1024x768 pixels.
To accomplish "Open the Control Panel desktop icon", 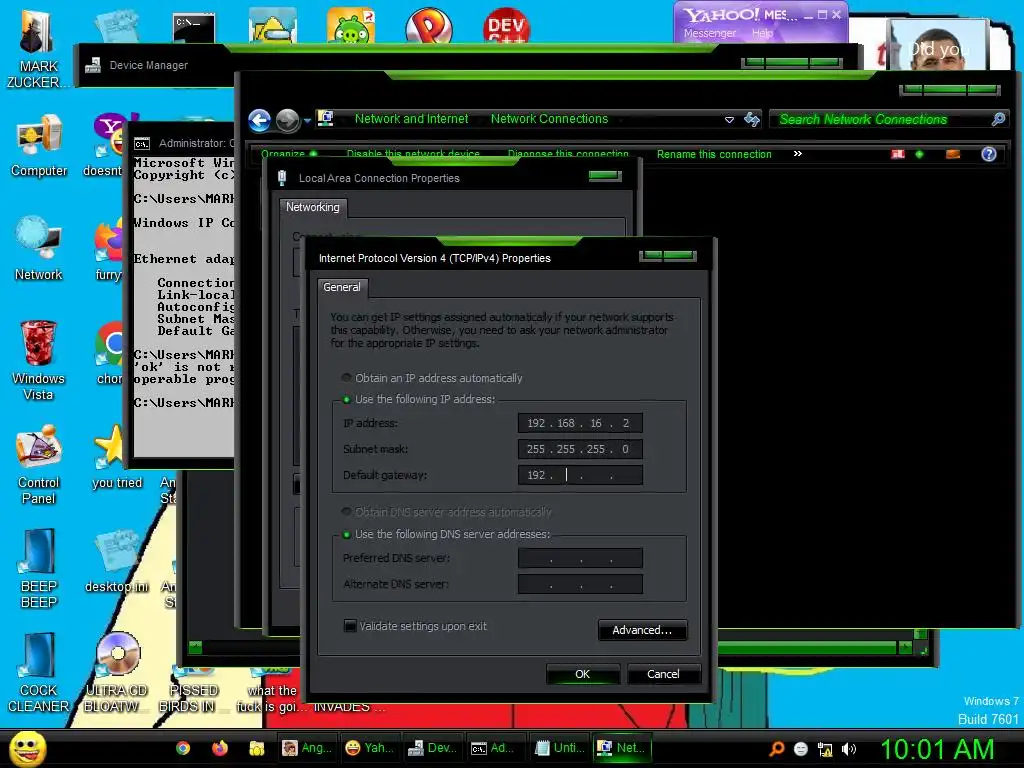I will [x=39, y=465].
